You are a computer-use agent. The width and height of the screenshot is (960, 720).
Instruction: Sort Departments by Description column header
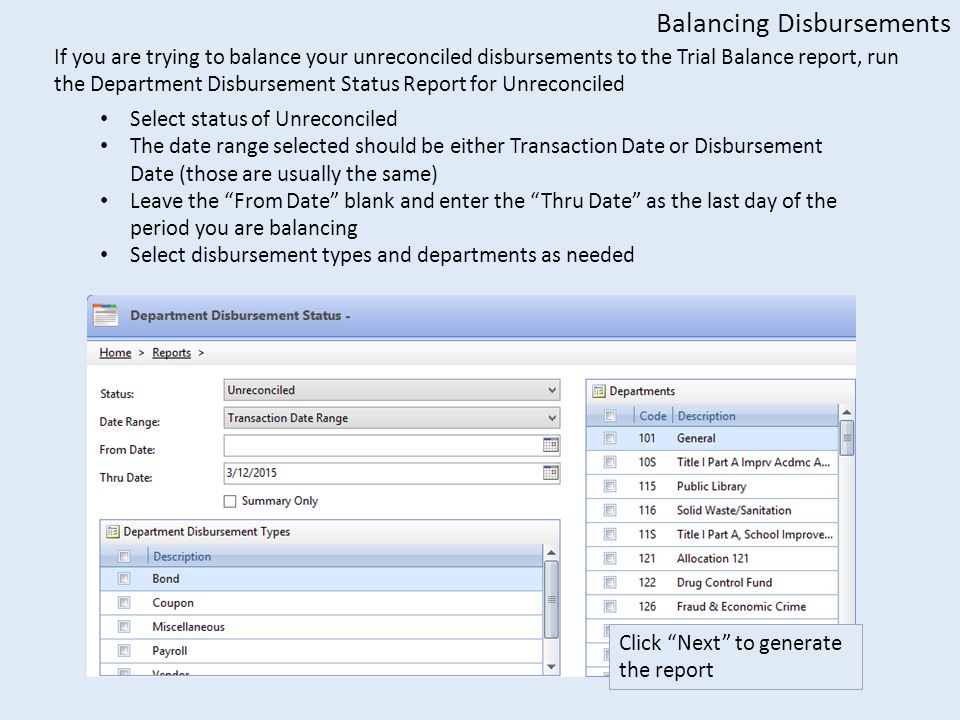pyautogui.click(x=707, y=416)
